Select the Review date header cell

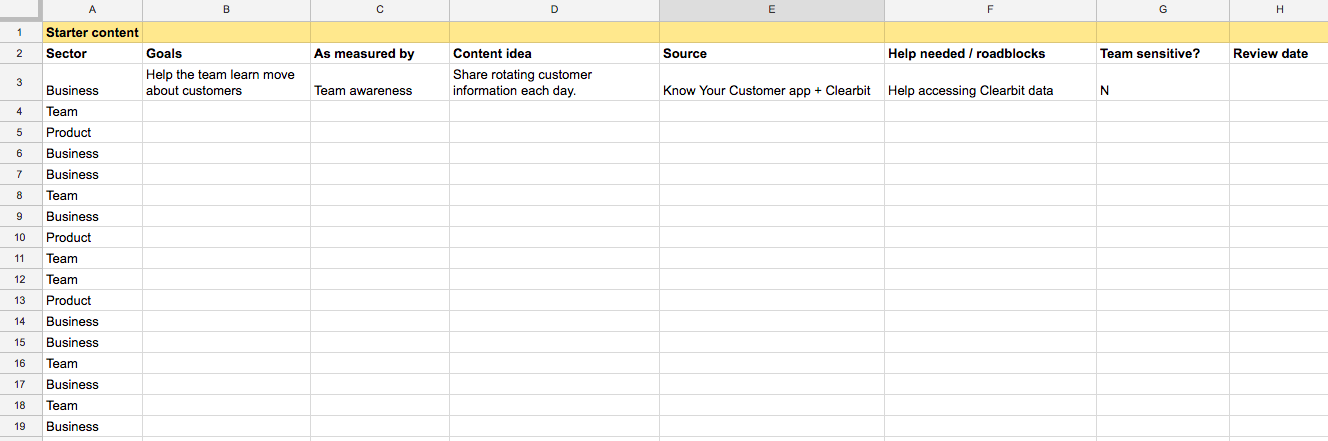click(x=1278, y=54)
